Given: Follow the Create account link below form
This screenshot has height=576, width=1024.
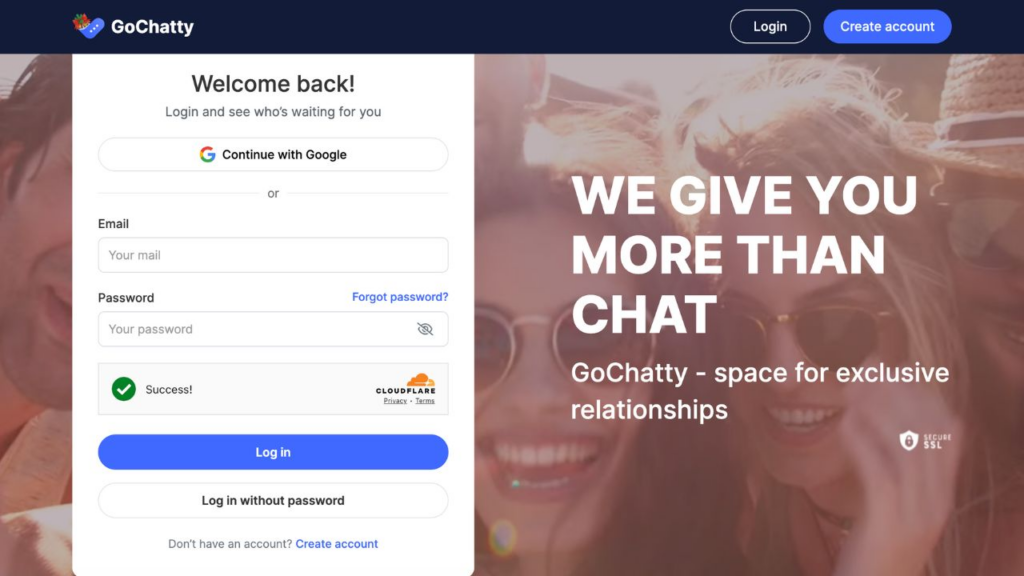Looking at the screenshot, I should (x=336, y=544).
